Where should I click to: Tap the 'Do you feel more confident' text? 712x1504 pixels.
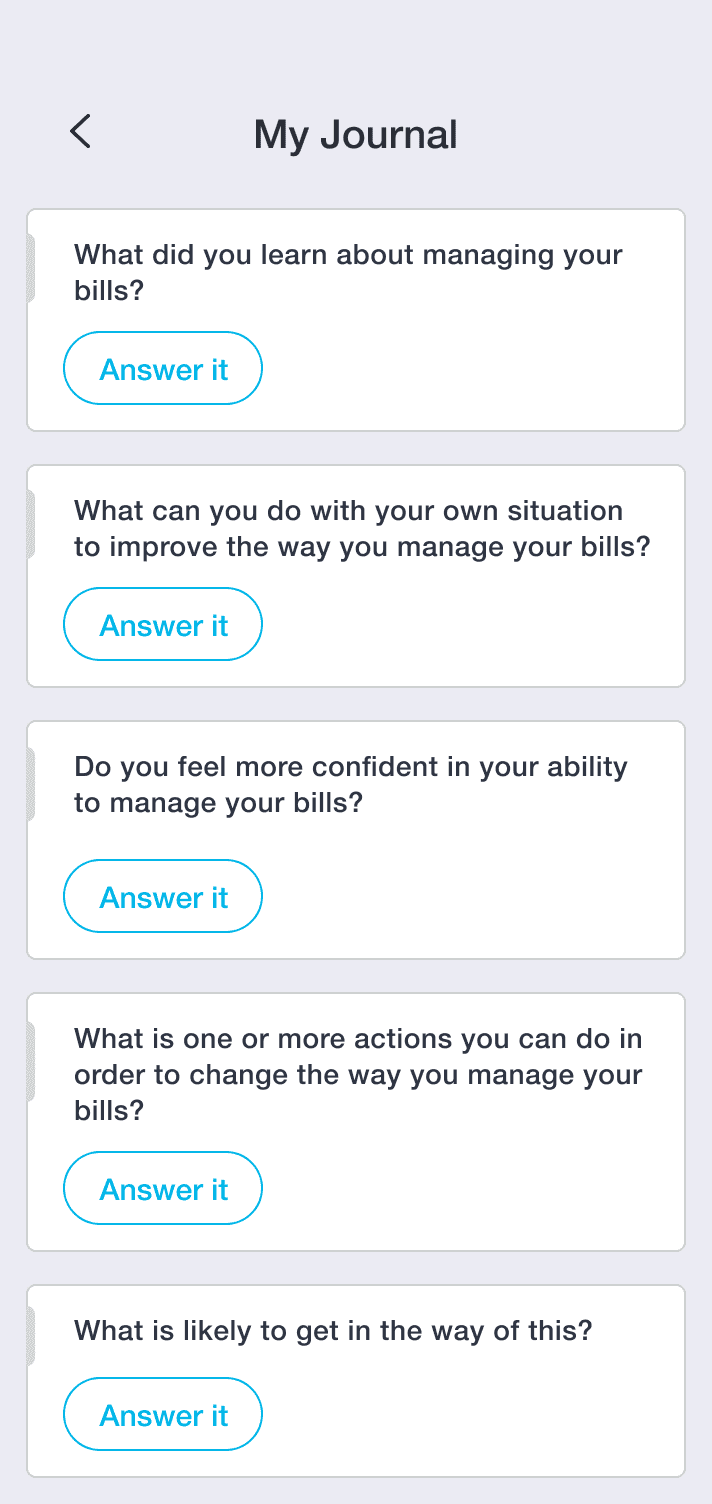coord(350,785)
